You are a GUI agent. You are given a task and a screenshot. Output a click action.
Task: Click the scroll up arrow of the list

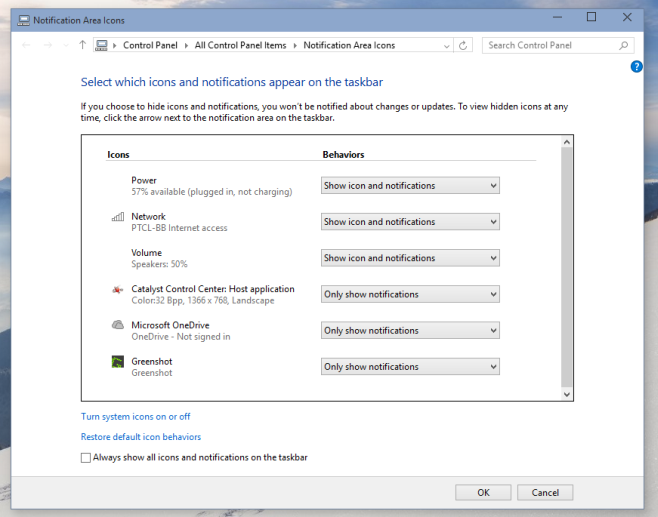pos(567,142)
